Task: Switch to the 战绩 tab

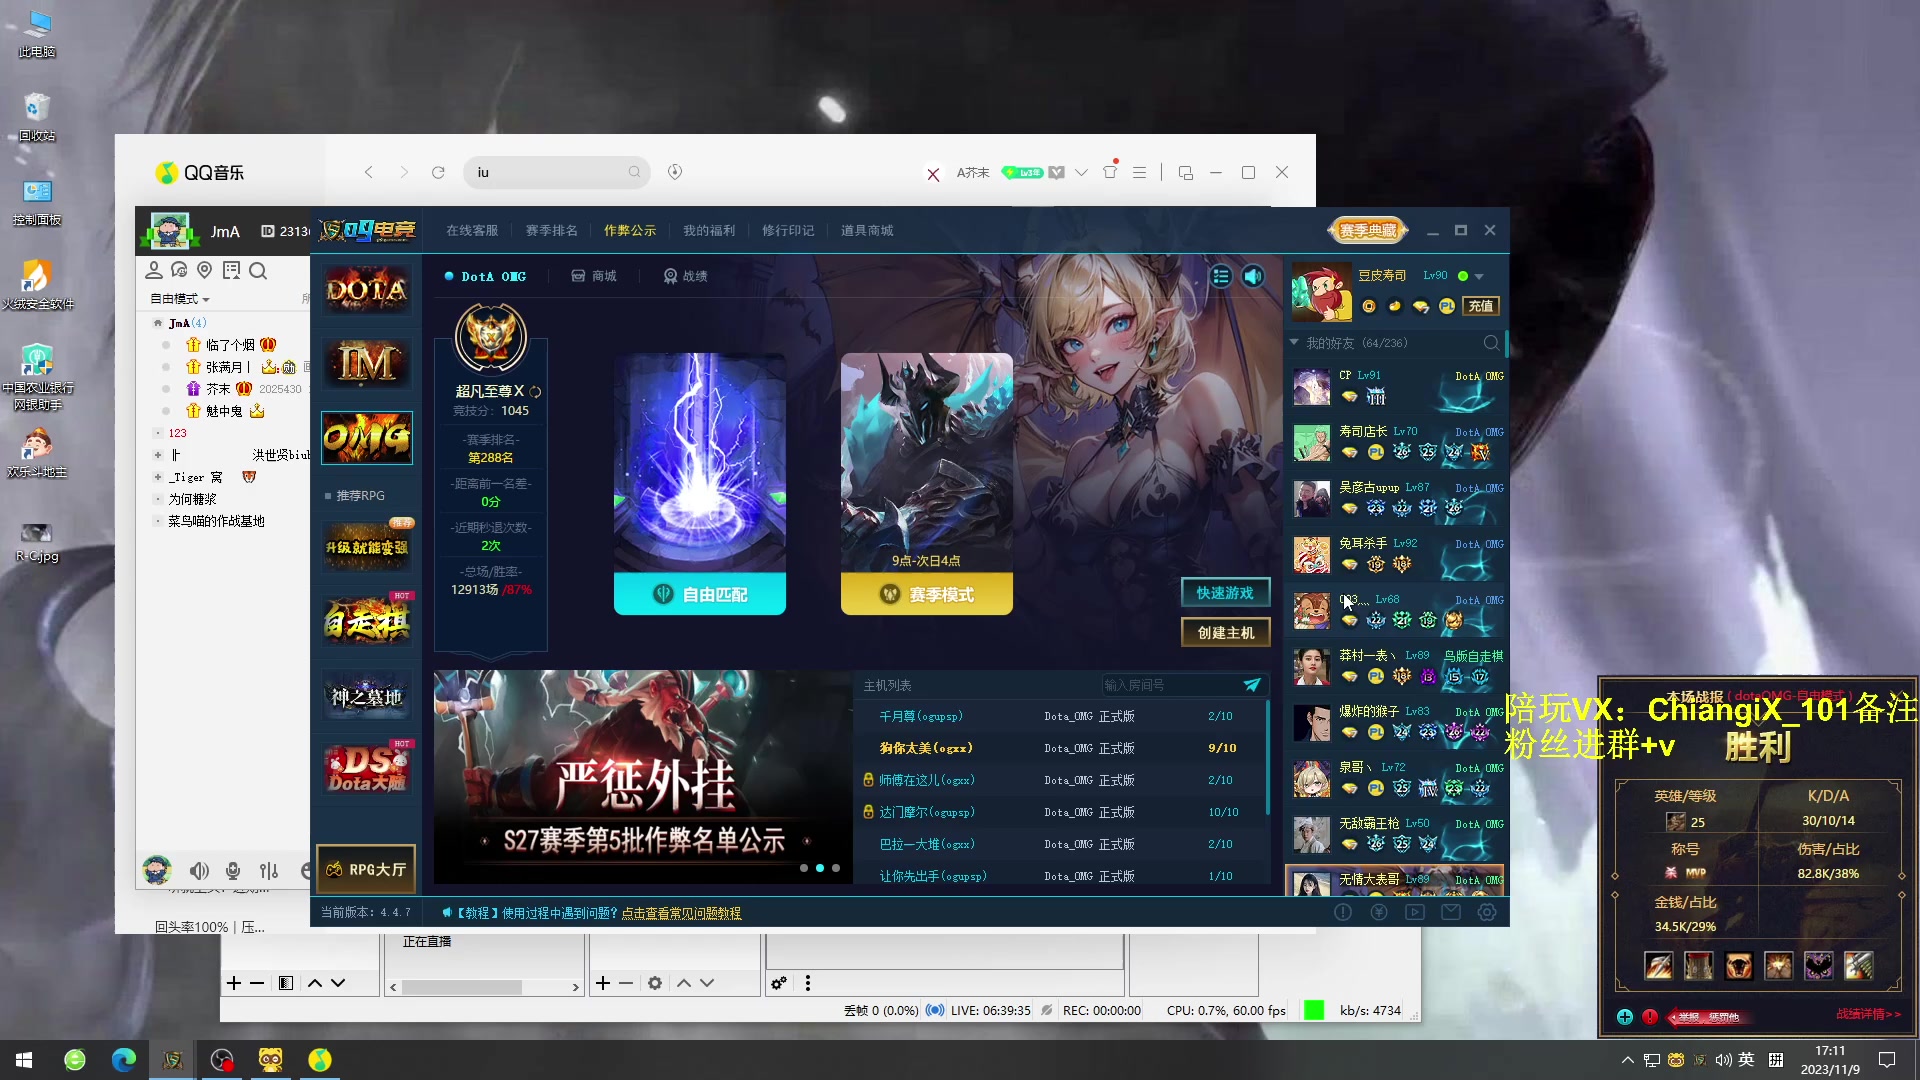Action: coord(686,276)
